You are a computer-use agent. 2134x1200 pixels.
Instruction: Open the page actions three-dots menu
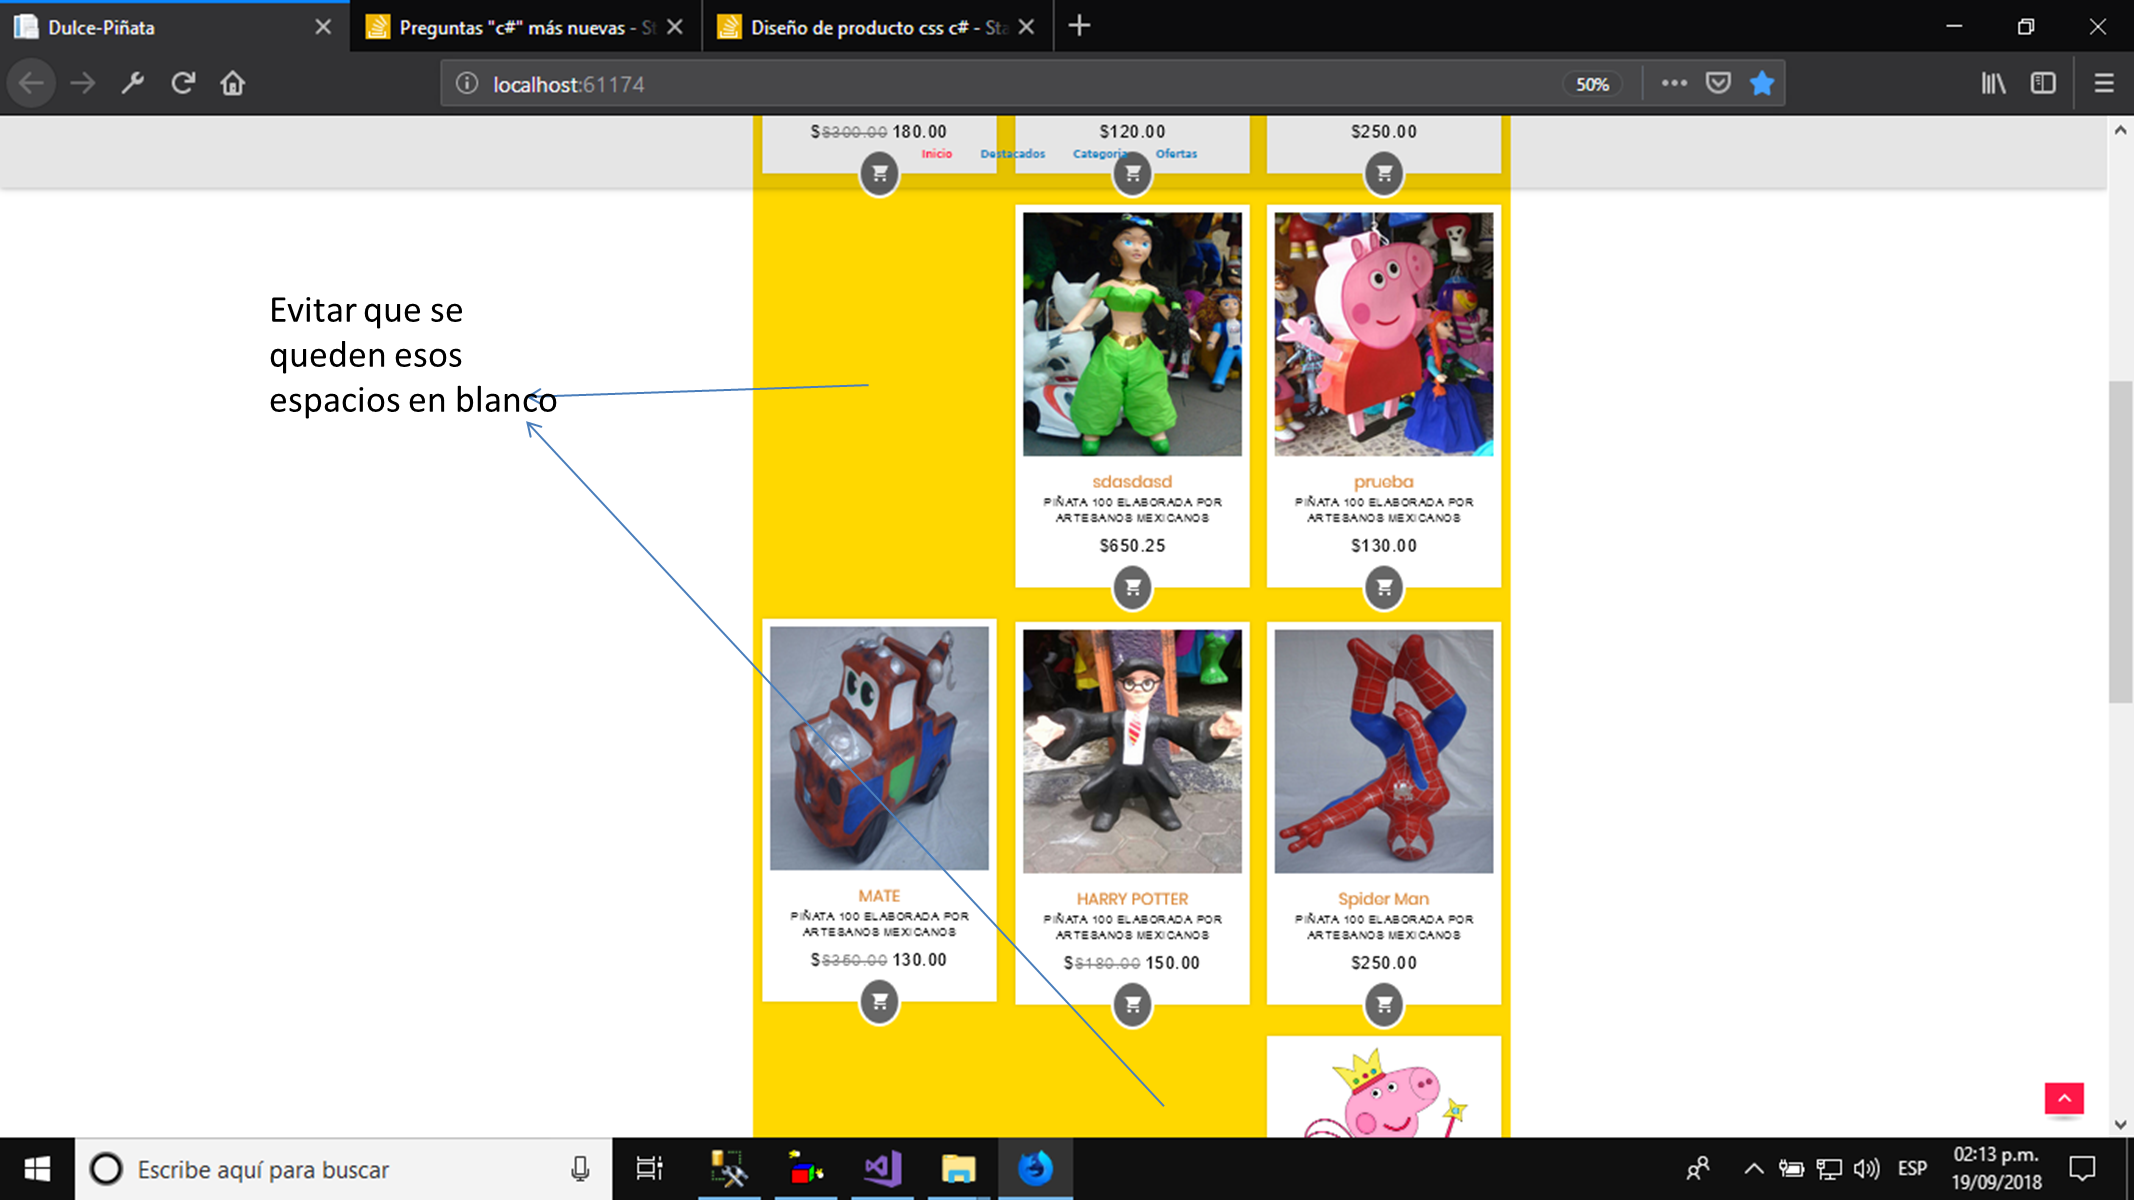(1674, 84)
